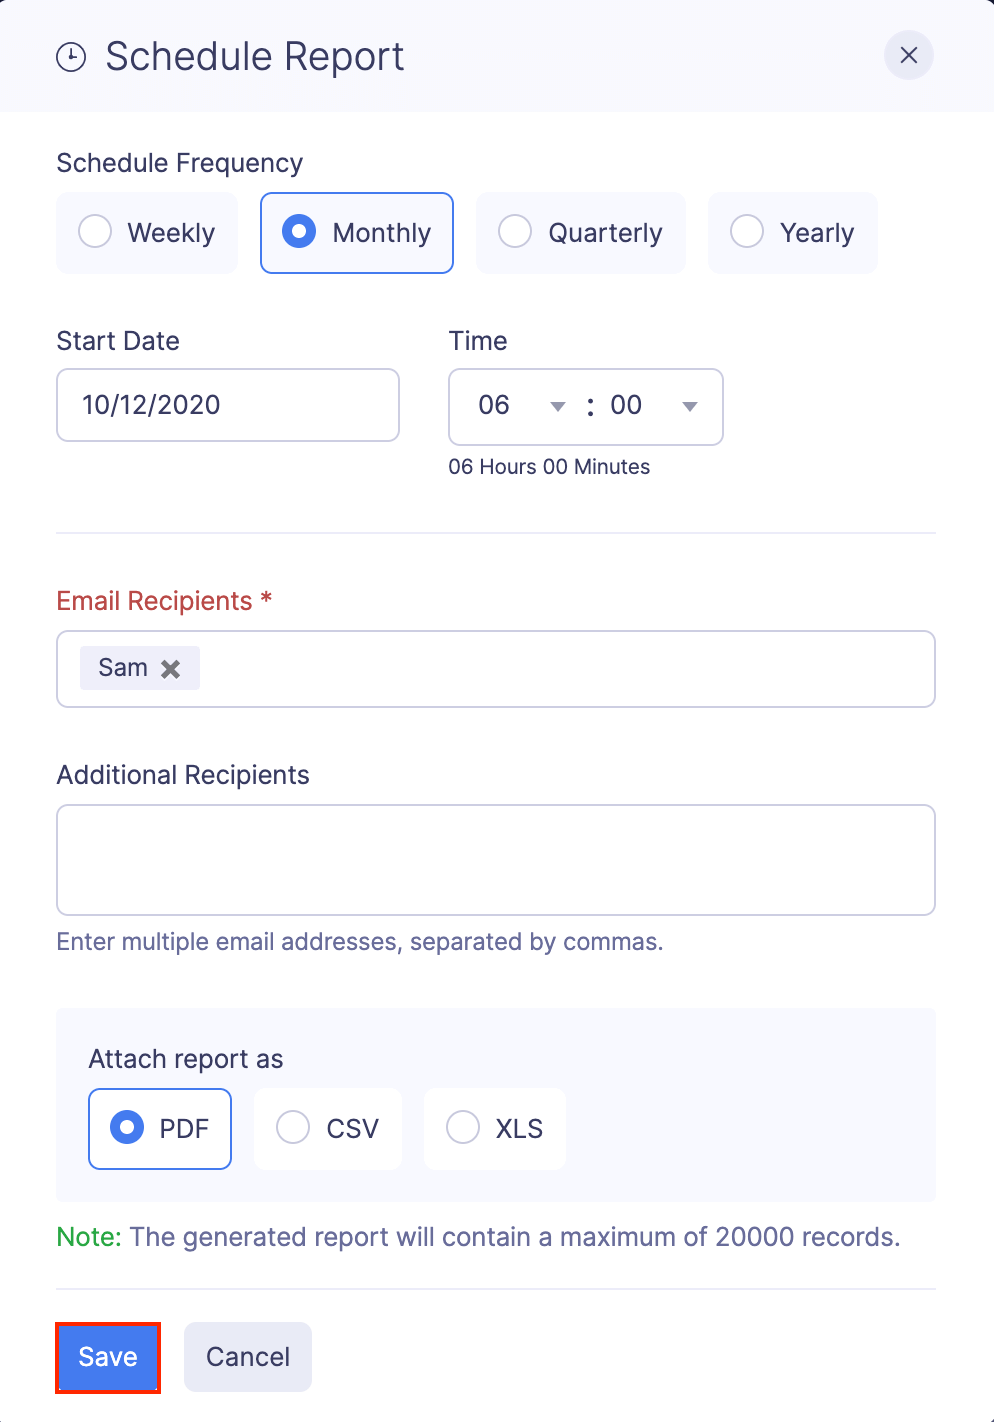Attach the report as XLS

click(x=495, y=1129)
